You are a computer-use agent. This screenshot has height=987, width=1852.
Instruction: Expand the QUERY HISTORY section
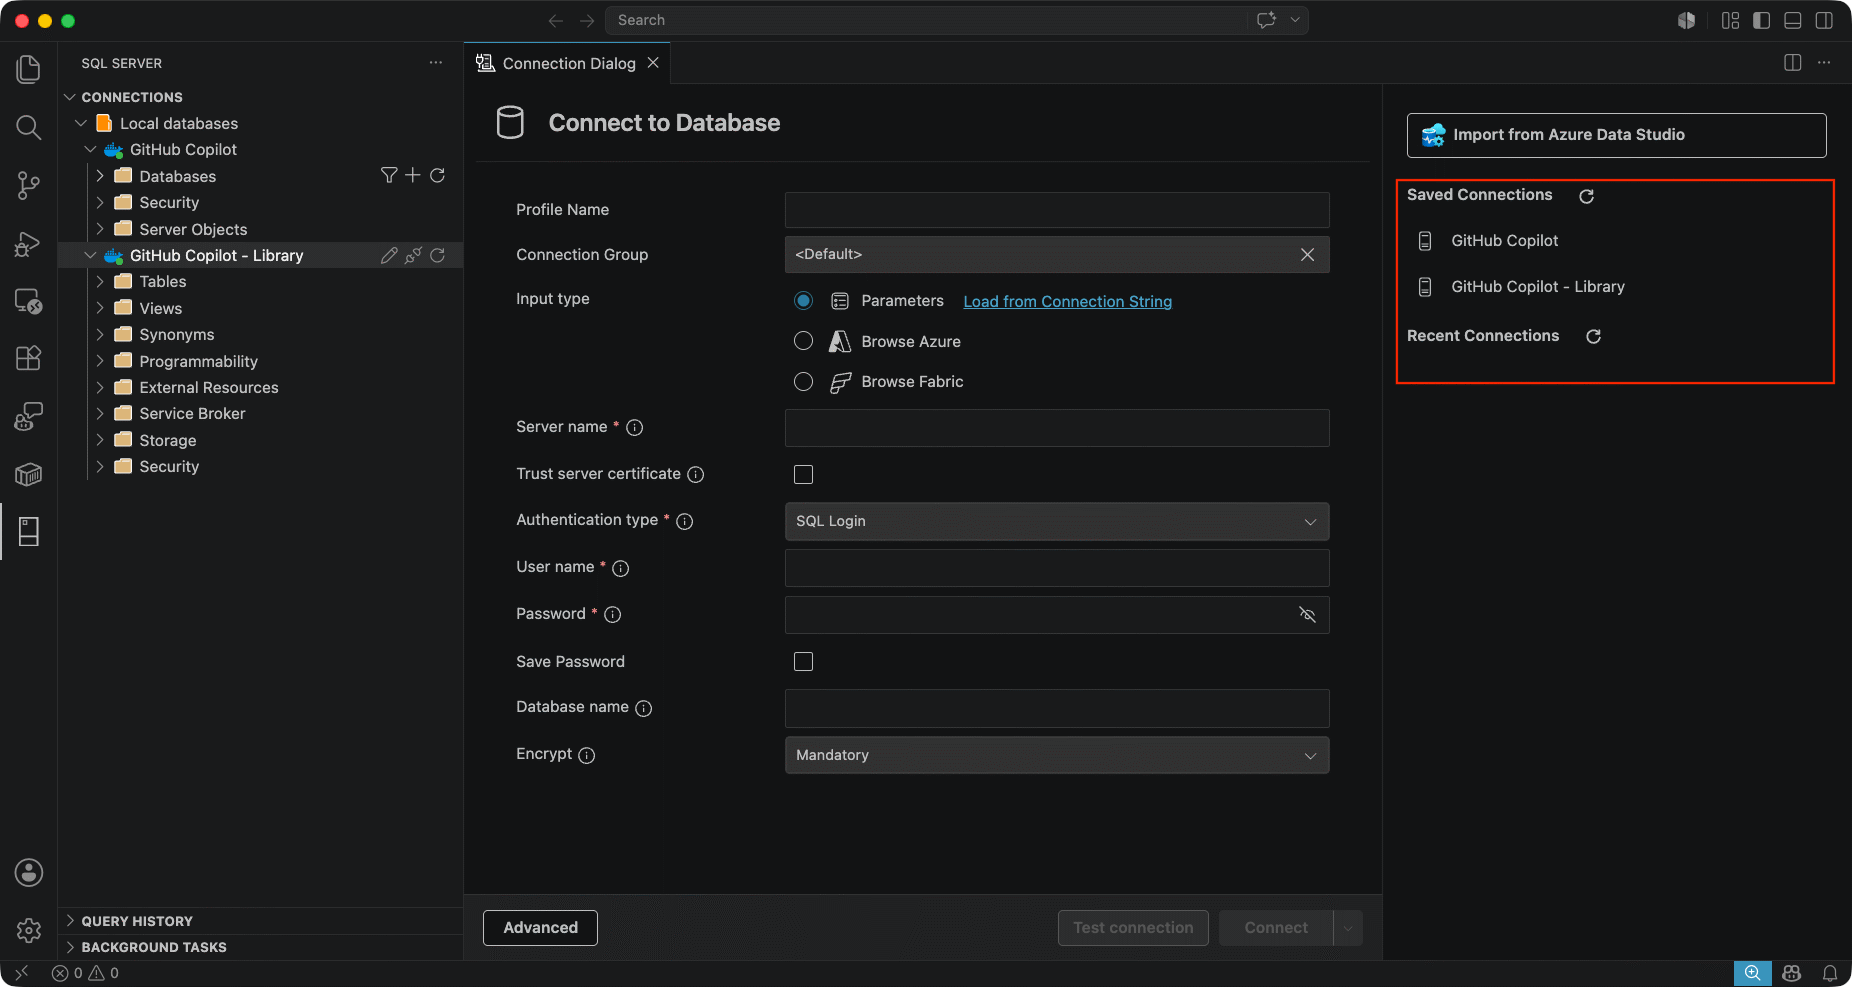click(70, 921)
